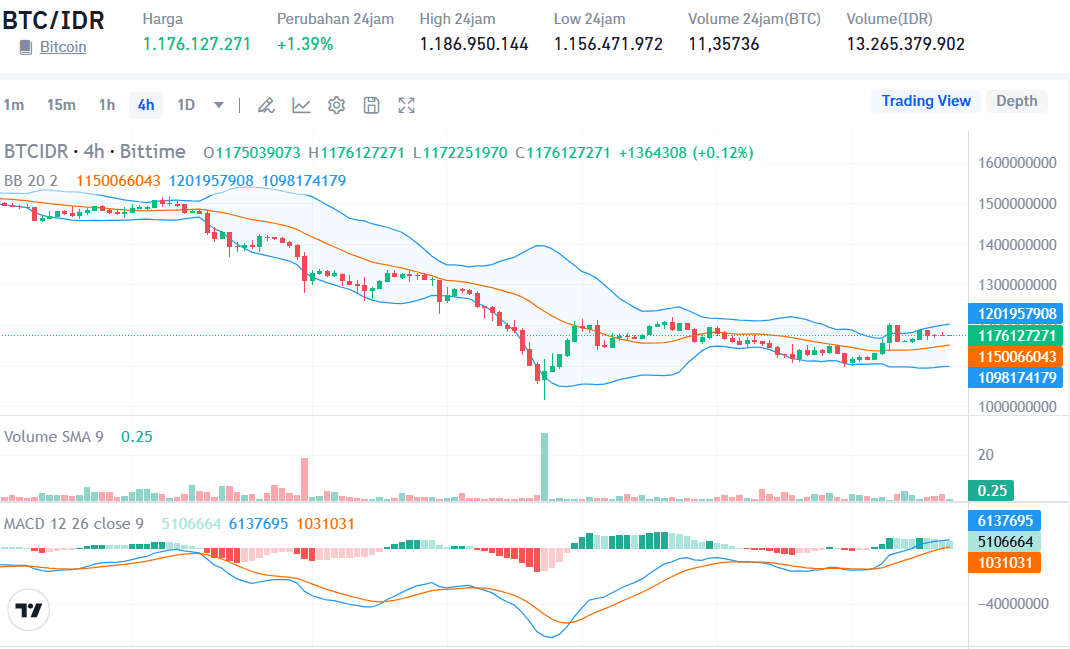Select the 4h timeframe icon button
Screen dimensions: 1070x649
click(x=145, y=104)
